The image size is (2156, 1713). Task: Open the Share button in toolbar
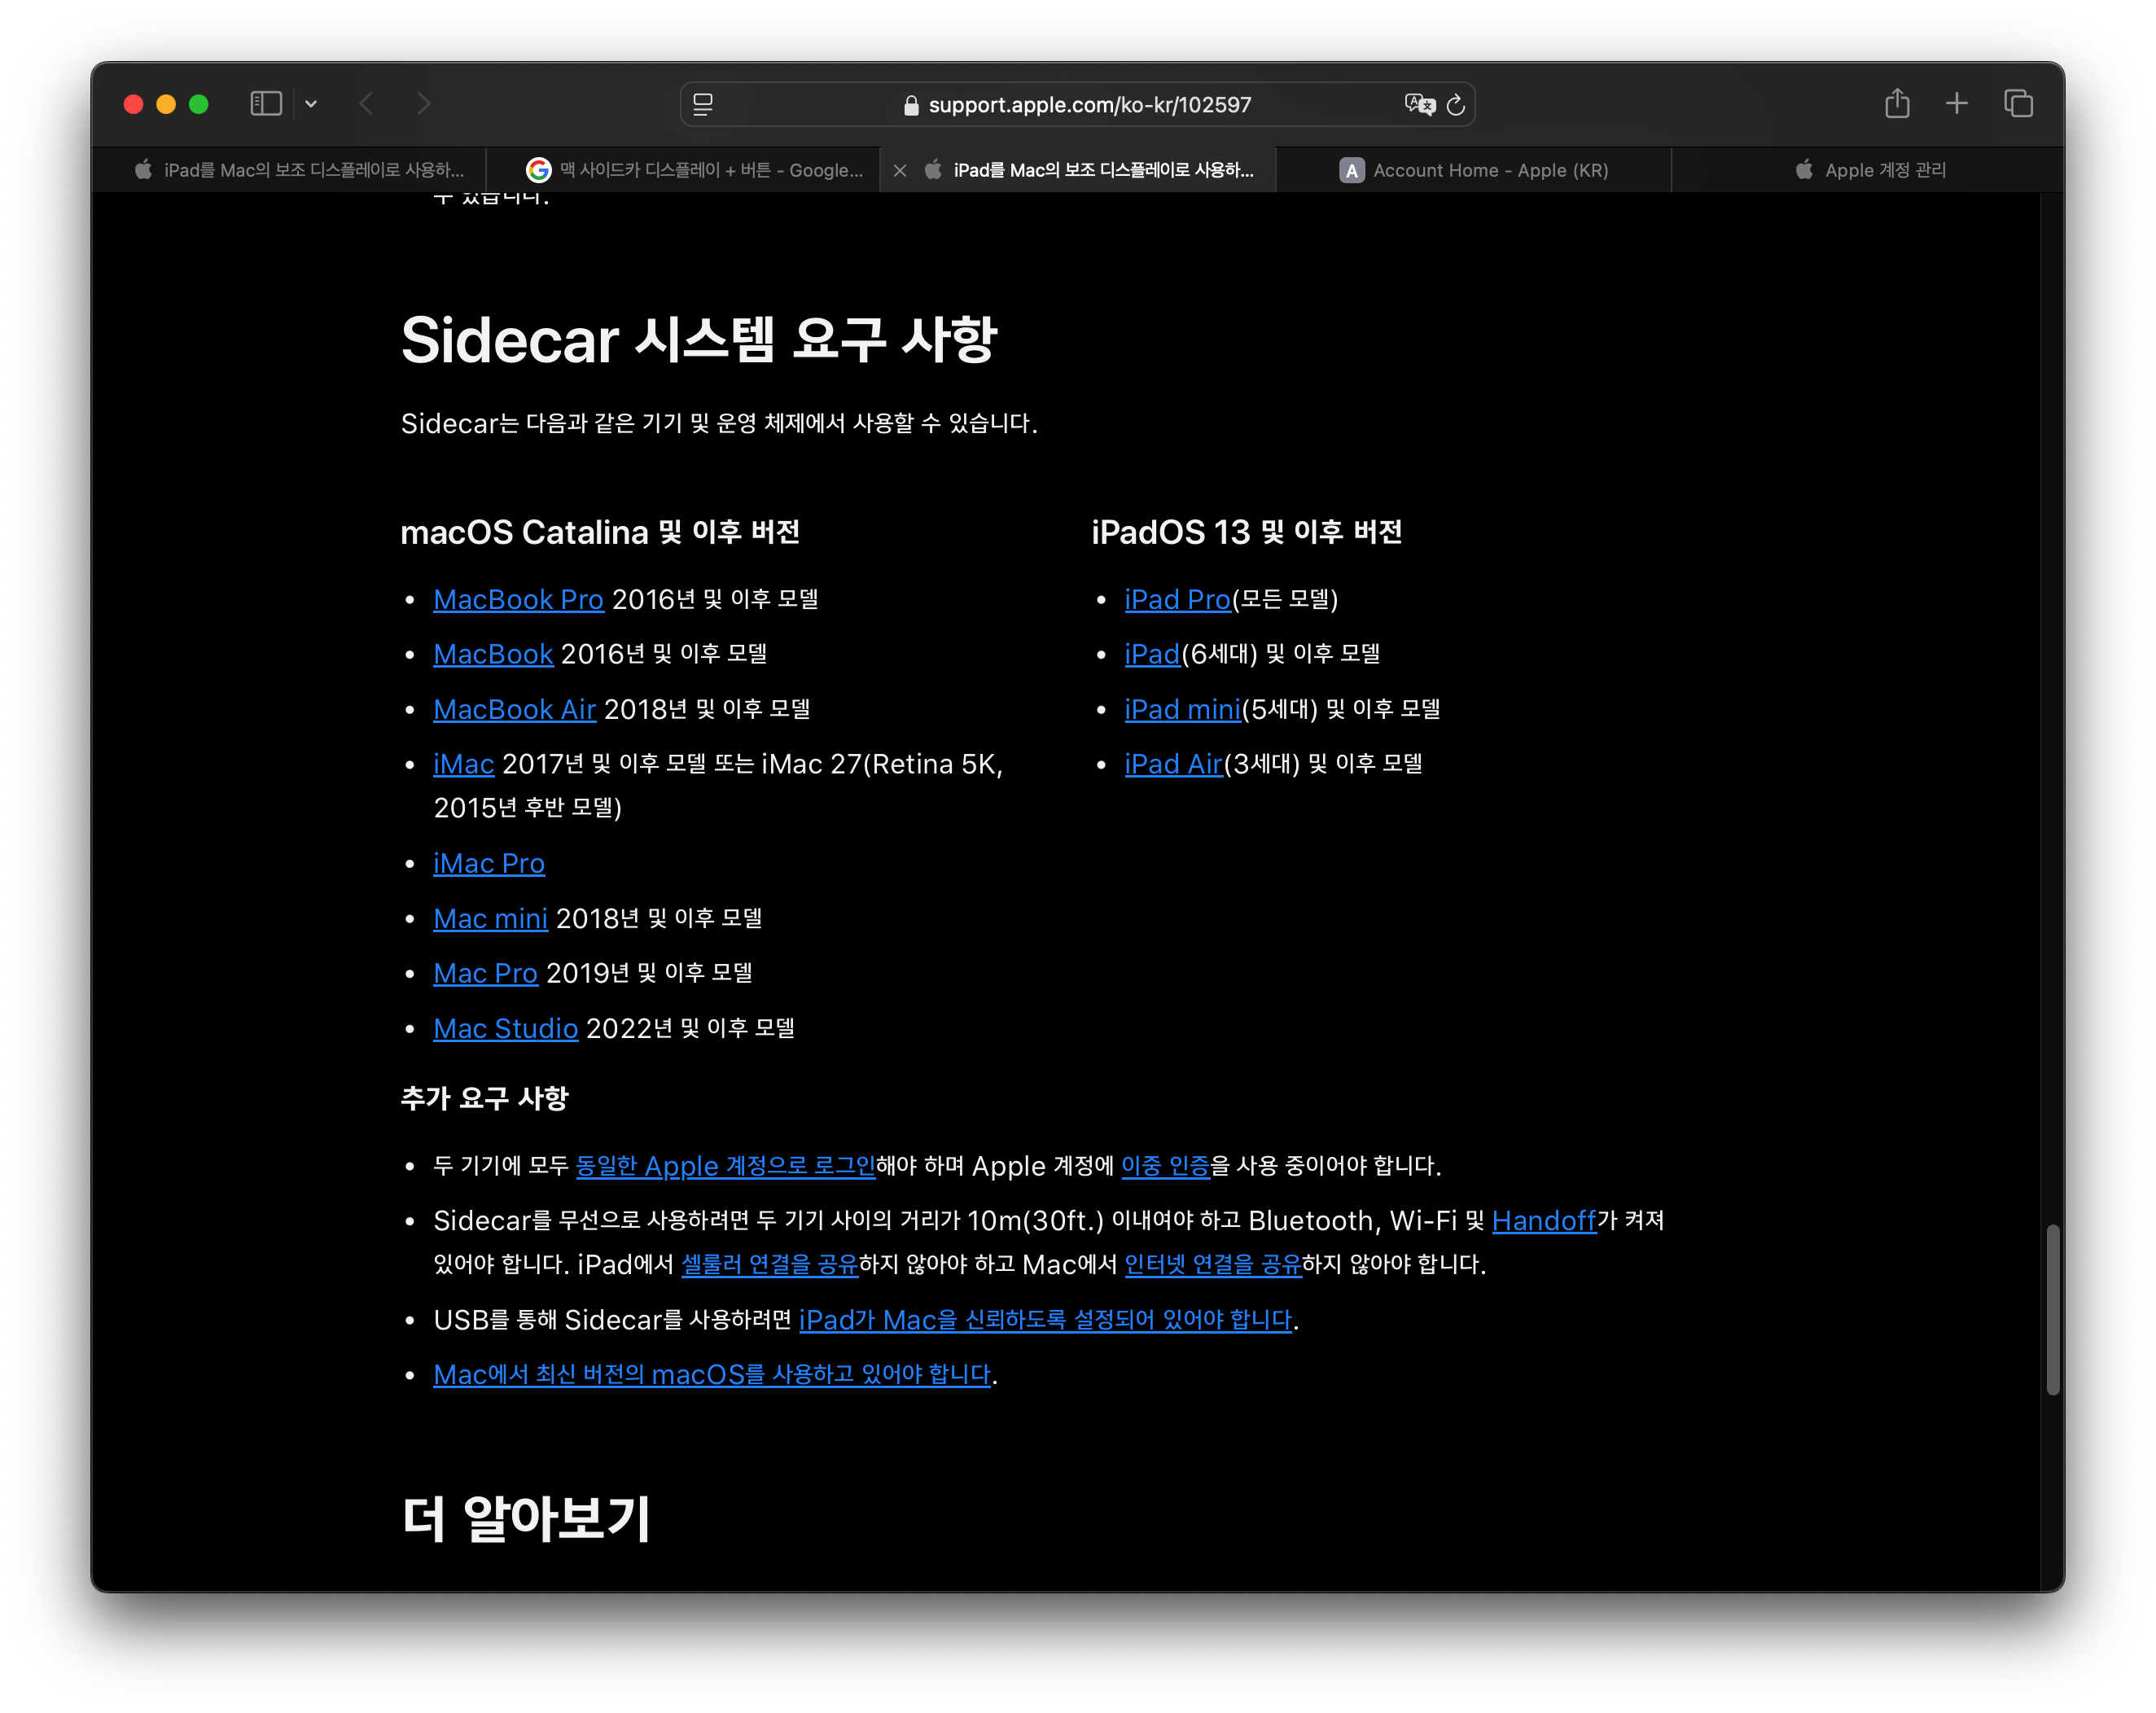tap(1897, 104)
